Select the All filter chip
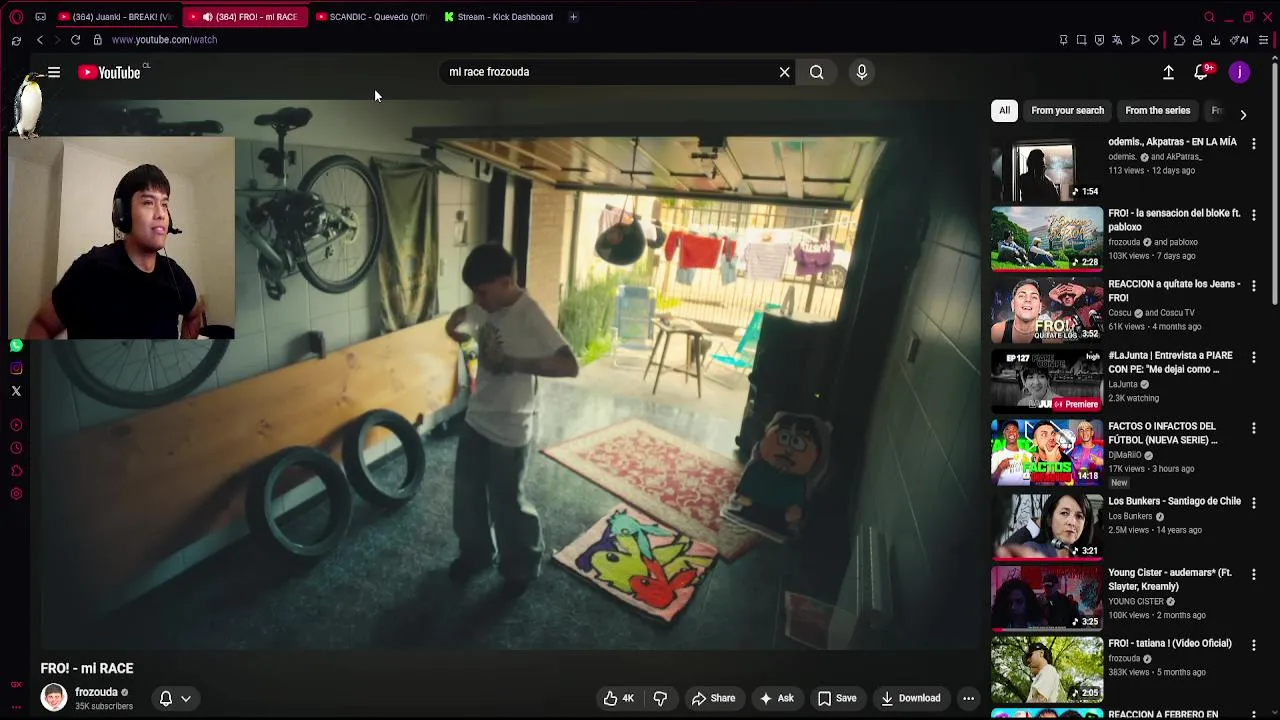Viewport: 1280px width, 720px height. (x=1004, y=111)
